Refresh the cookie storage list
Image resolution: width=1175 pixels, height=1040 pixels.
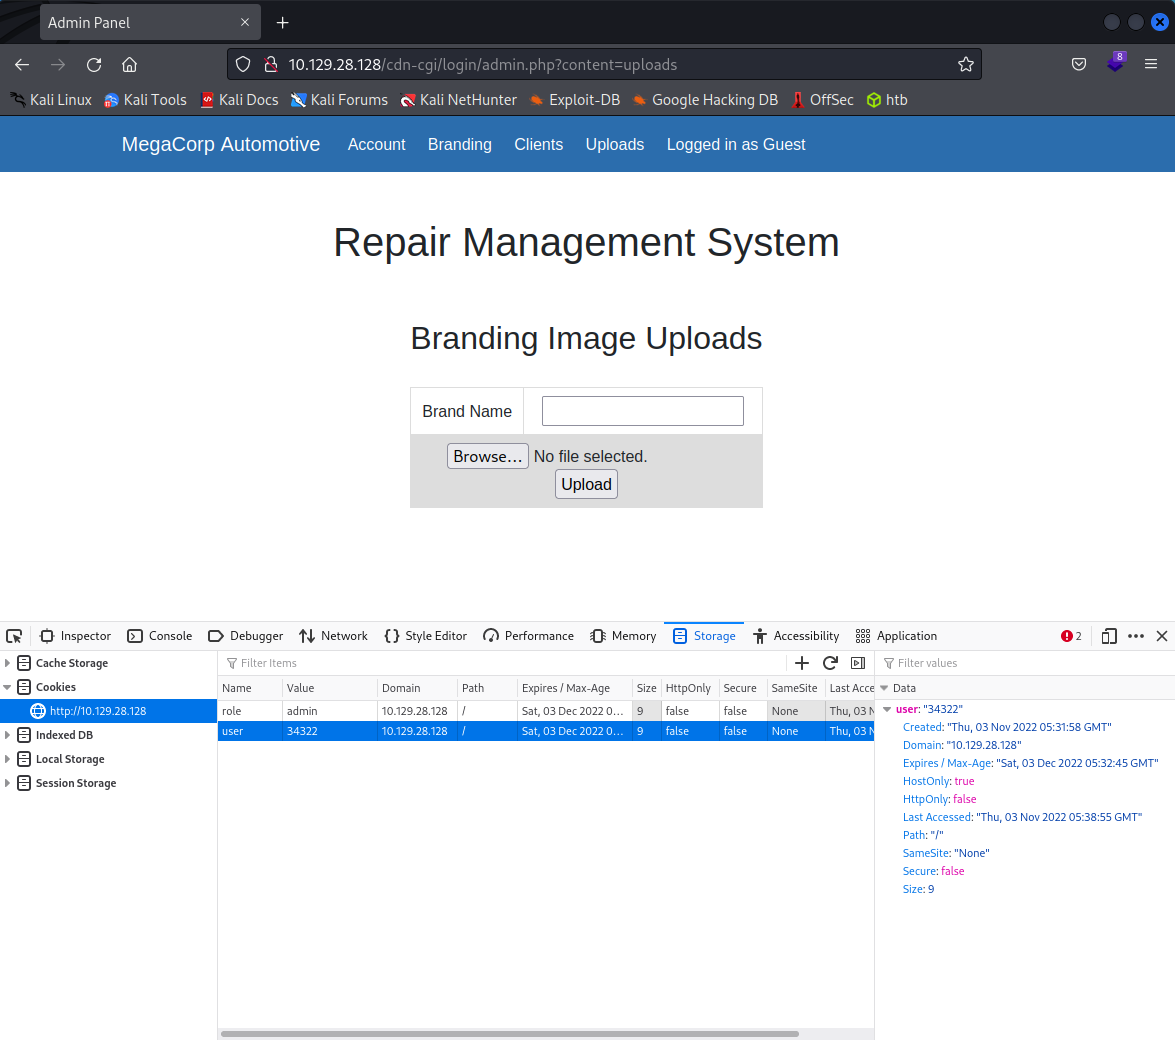[829, 663]
